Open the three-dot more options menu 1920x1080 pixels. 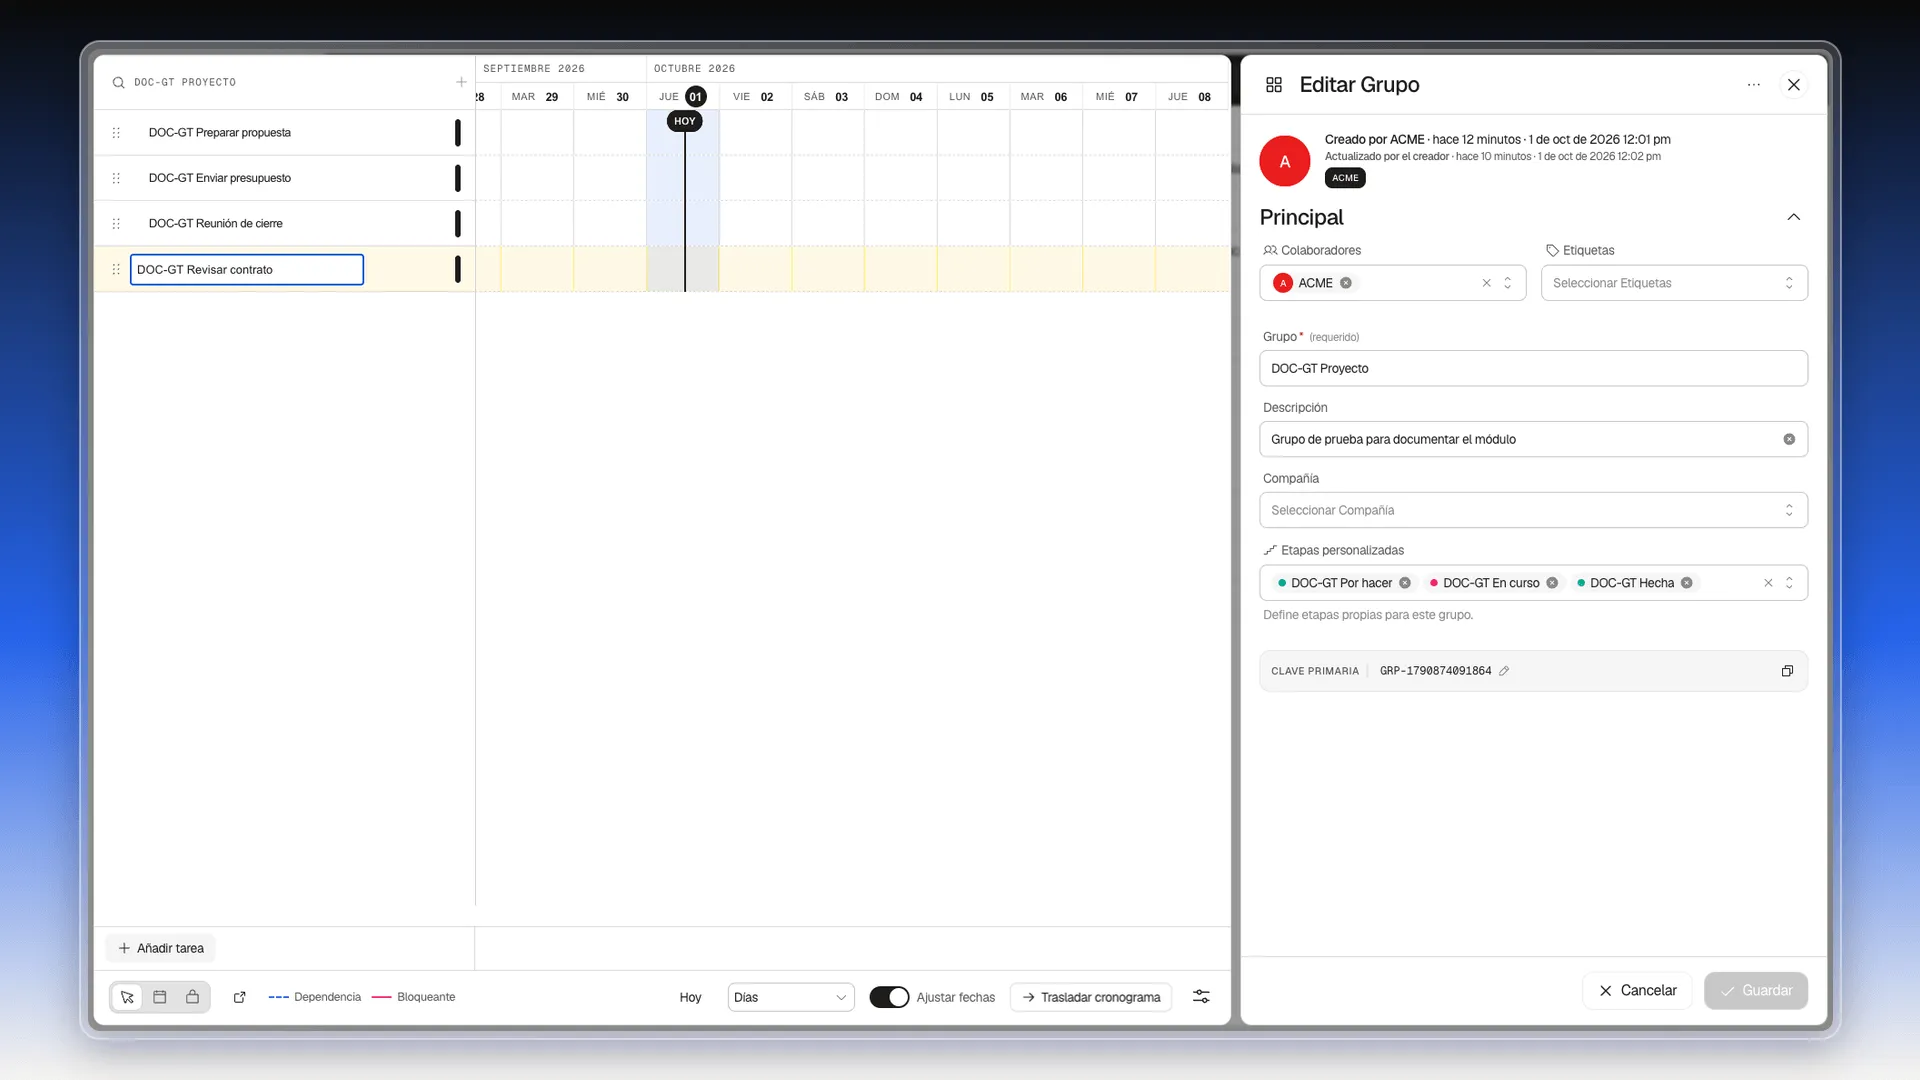1753,85
